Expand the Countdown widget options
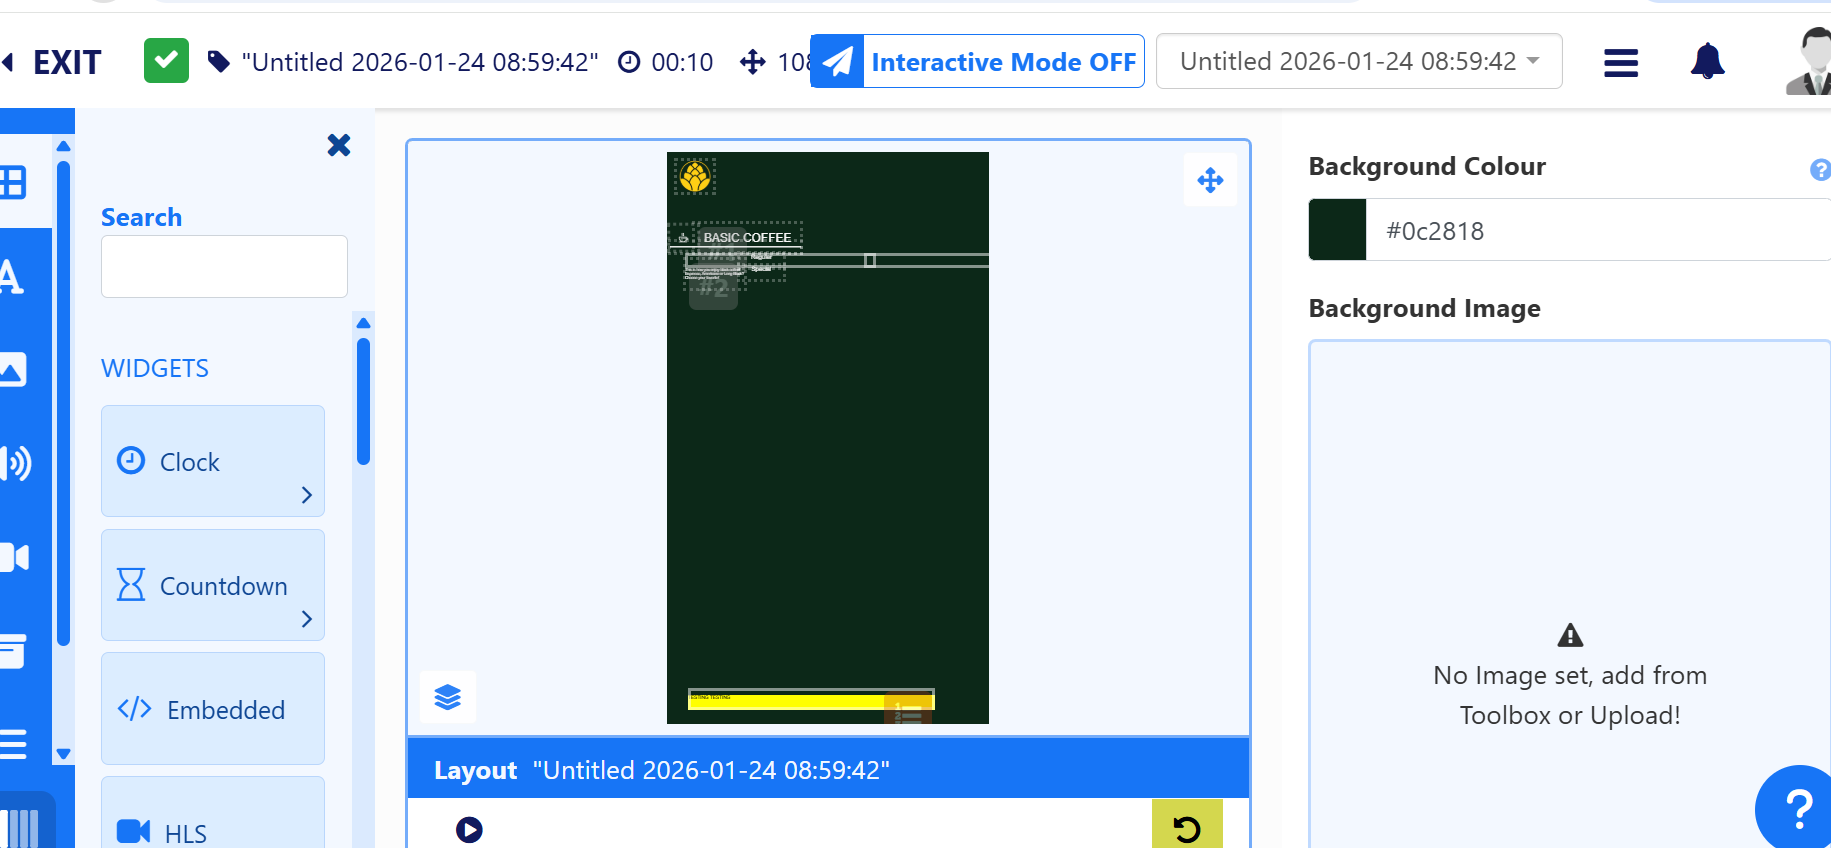Screen dimensions: 1831x848 pos(307,619)
